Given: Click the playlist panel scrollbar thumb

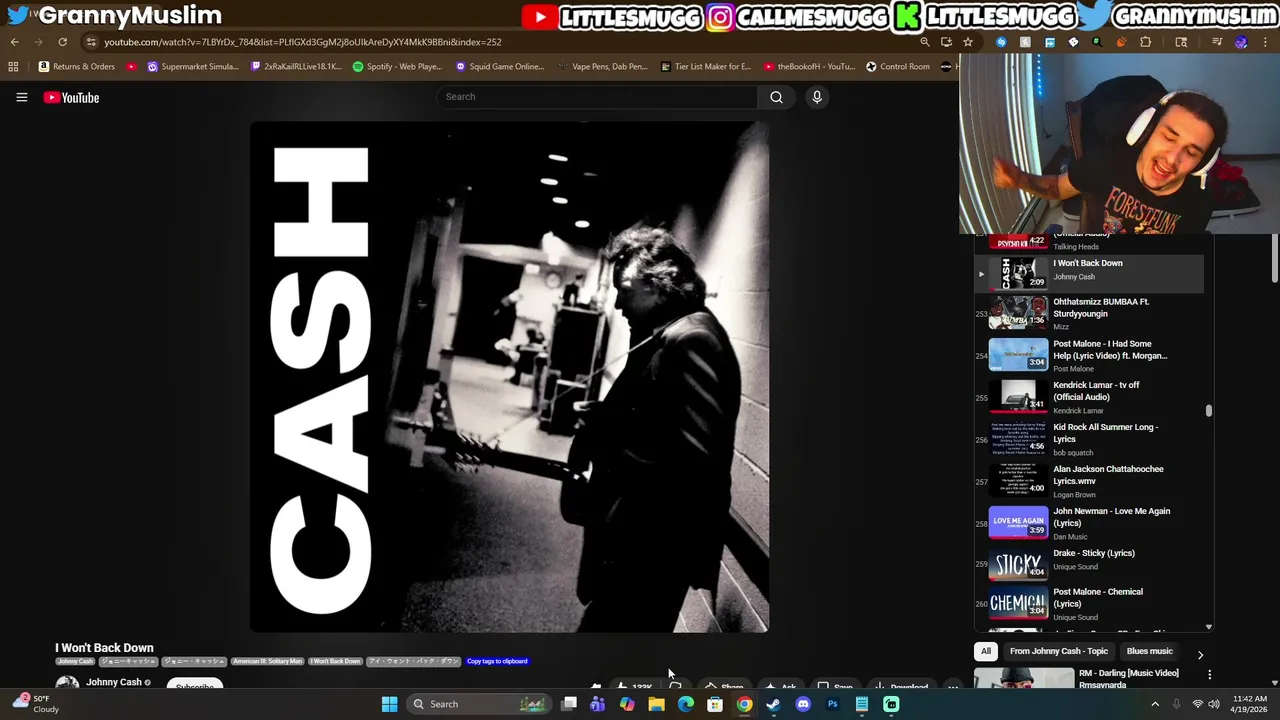Looking at the screenshot, I should [1209, 410].
